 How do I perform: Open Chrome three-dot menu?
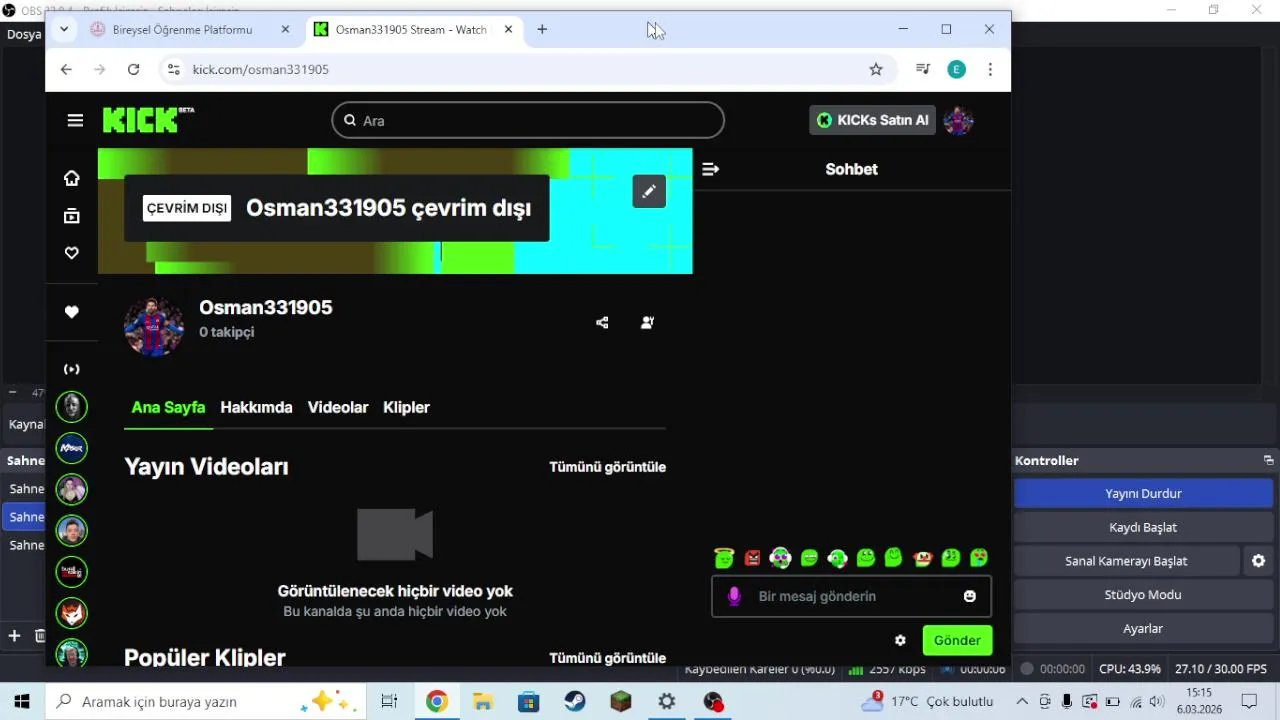click(990, 69)
